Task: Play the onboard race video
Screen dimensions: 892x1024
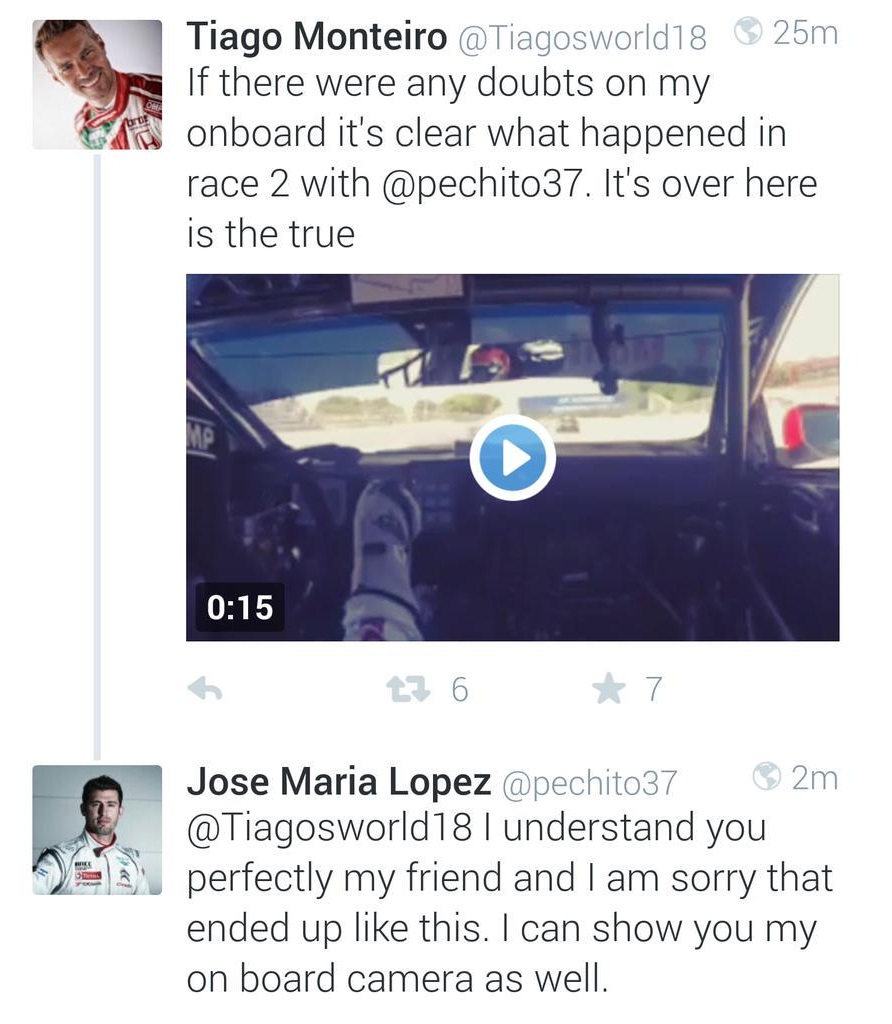Action: click(x=512, y=458)
